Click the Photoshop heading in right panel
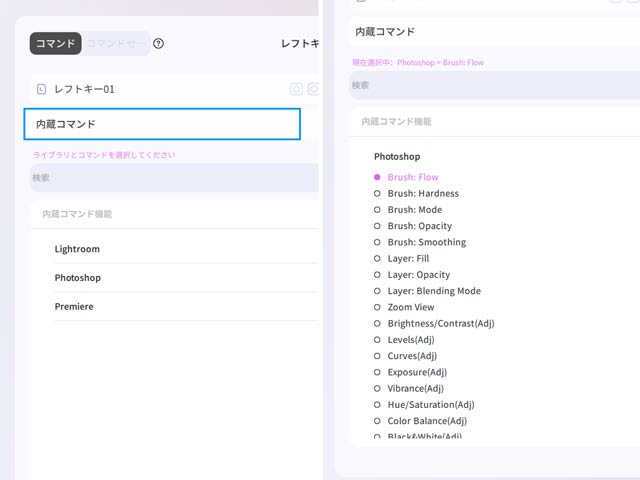 397,157
